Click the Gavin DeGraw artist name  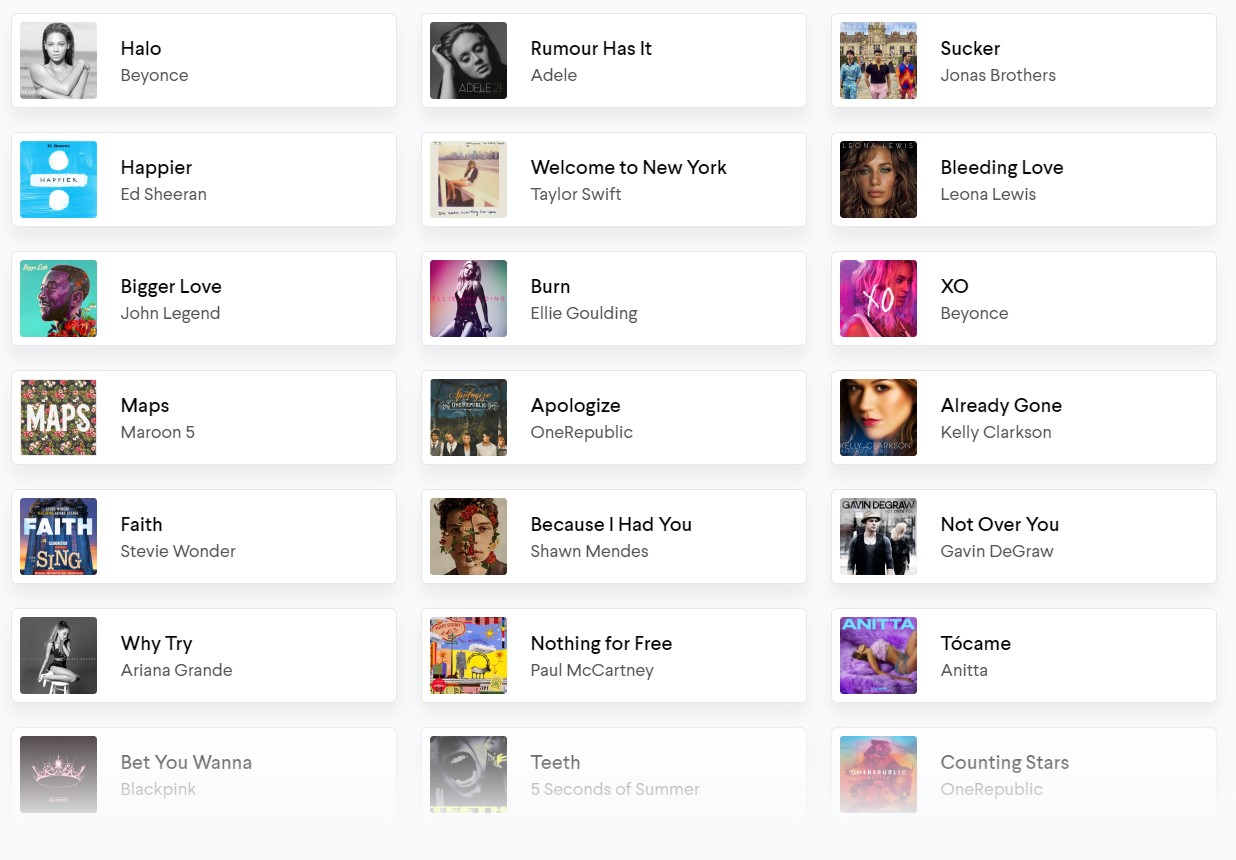(x=996, y=551)
